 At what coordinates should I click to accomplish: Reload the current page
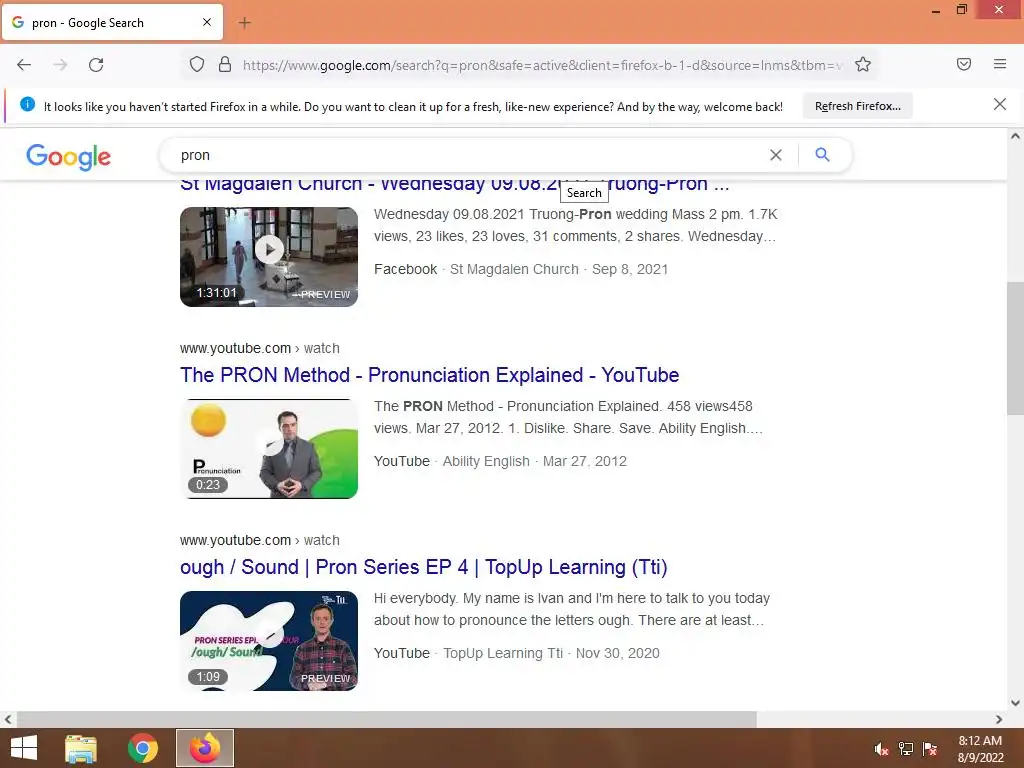[x=96, y=65]
